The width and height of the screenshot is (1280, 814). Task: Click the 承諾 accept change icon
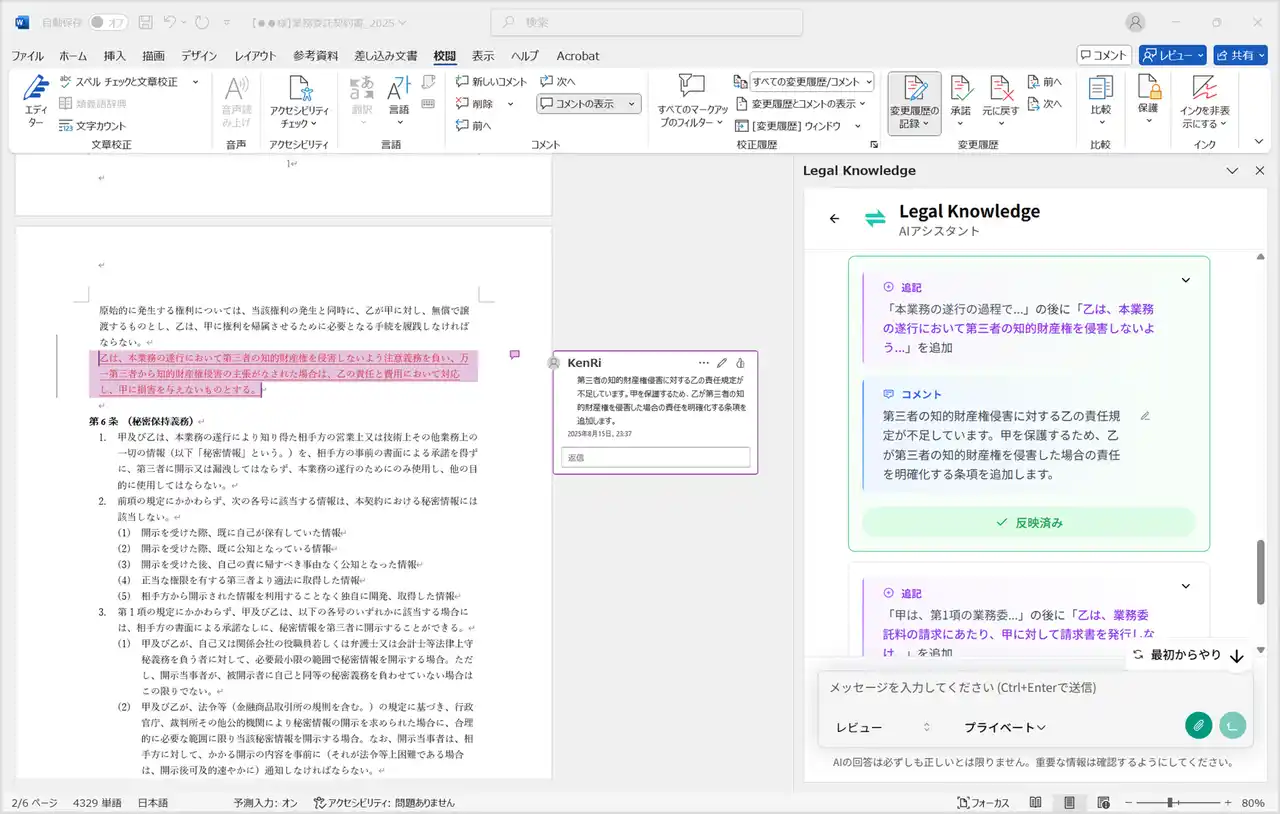tap(961, 90)
